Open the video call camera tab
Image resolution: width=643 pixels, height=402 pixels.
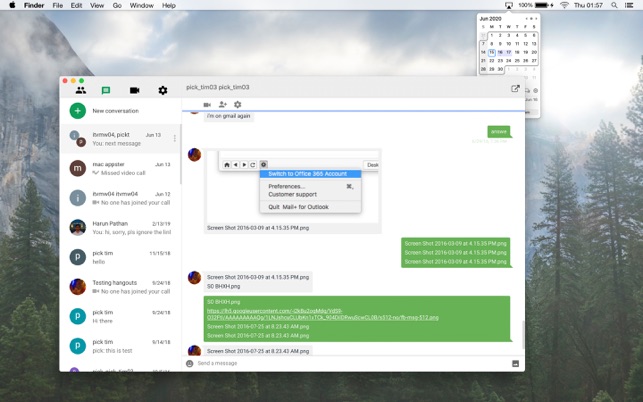tap(135, 90)
